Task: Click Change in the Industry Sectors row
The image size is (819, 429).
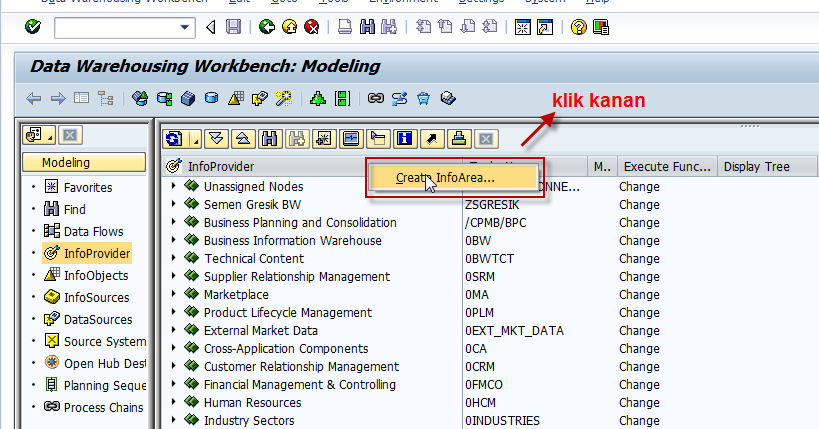Action: point(639,420)
